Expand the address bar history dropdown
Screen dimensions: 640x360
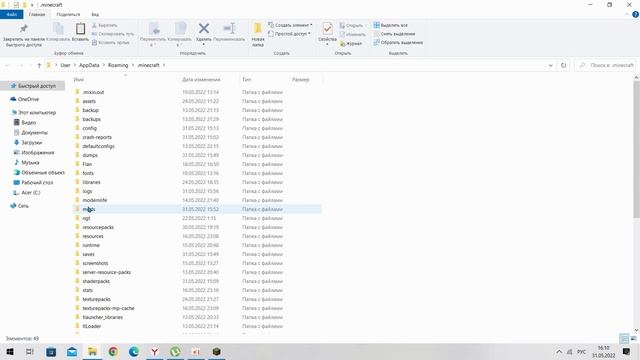pos(551,65)
